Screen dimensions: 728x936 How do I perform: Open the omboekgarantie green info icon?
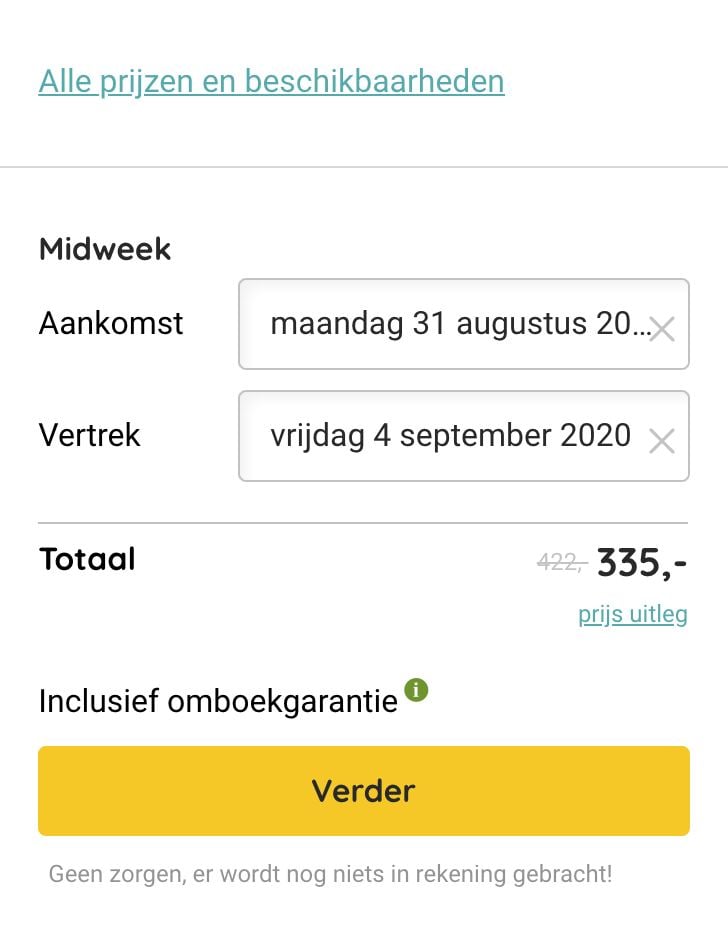pos(417,690)
